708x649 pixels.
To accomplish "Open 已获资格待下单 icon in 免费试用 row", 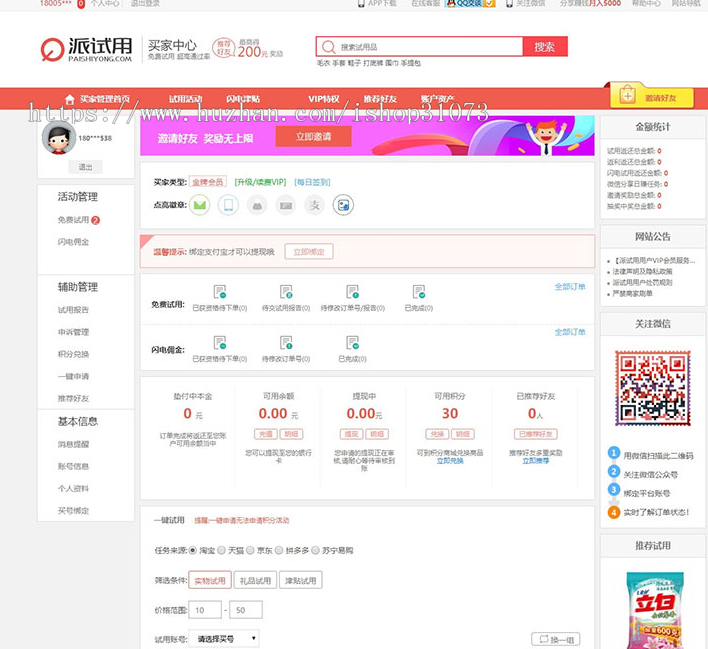I will (x=219, y=292).
